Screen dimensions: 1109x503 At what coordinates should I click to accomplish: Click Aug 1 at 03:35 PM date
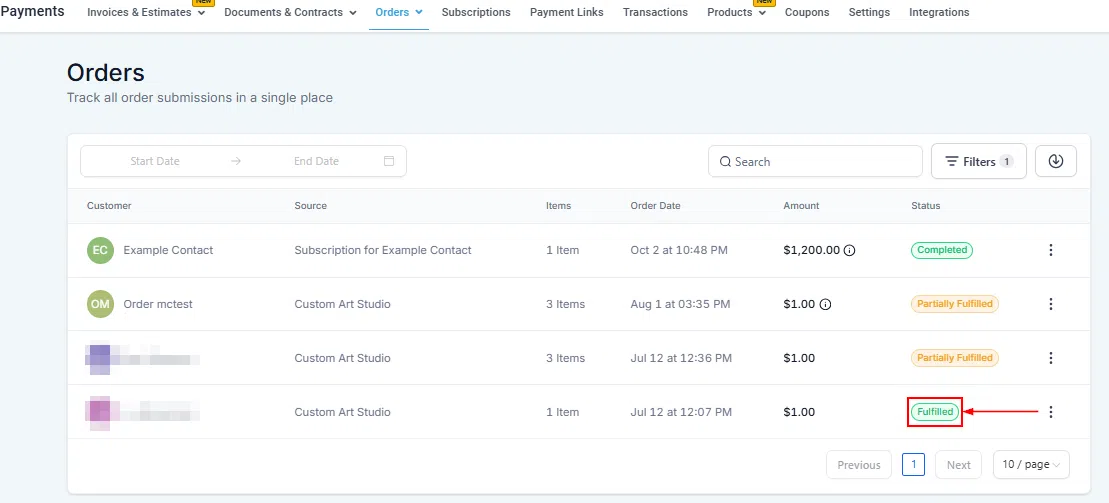[680, 304]
